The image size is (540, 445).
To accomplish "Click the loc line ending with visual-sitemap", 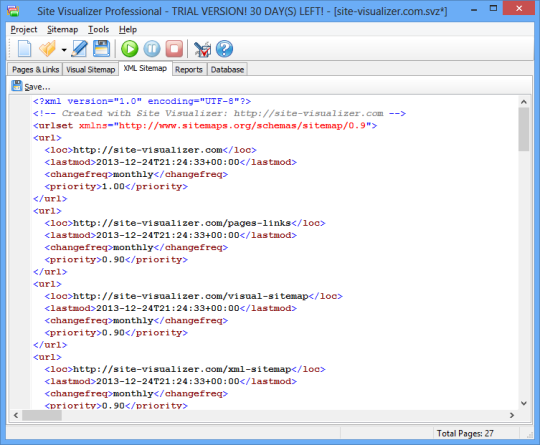I will point(194,296).
